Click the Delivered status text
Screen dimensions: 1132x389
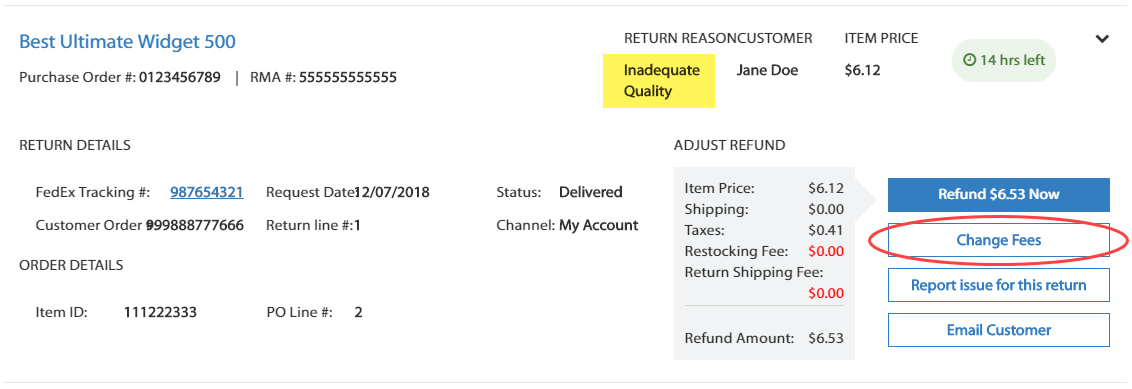pyautogui.click(x=591, y=192)
